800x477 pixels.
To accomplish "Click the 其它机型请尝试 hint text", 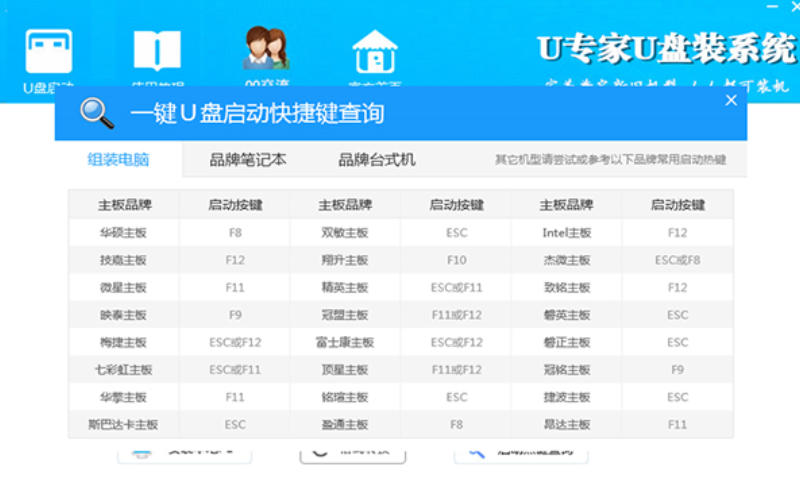I will click(610, 160).
